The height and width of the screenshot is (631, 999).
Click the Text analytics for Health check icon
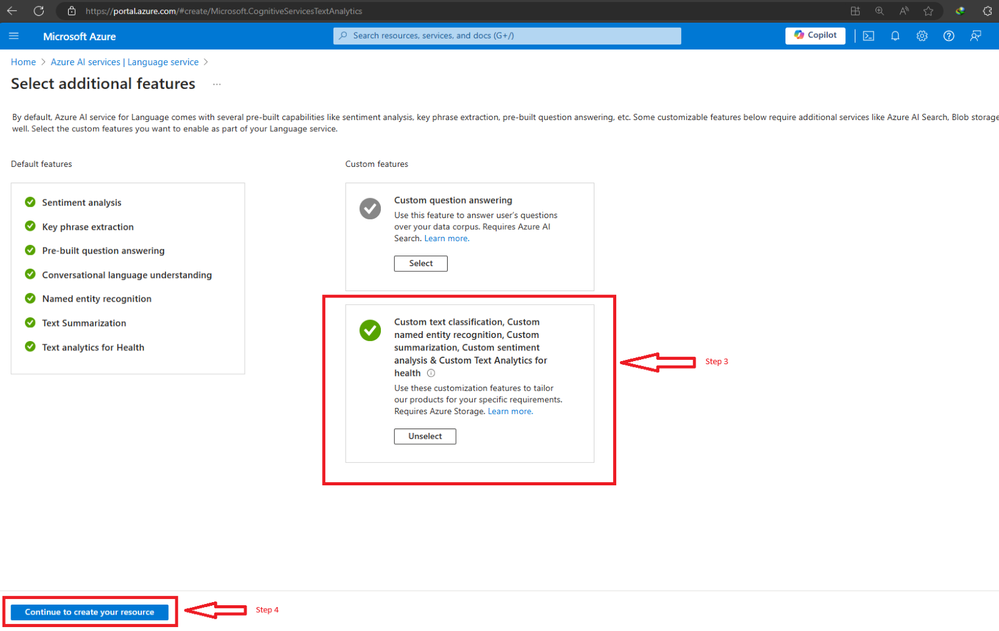click(x=30, y=347)
